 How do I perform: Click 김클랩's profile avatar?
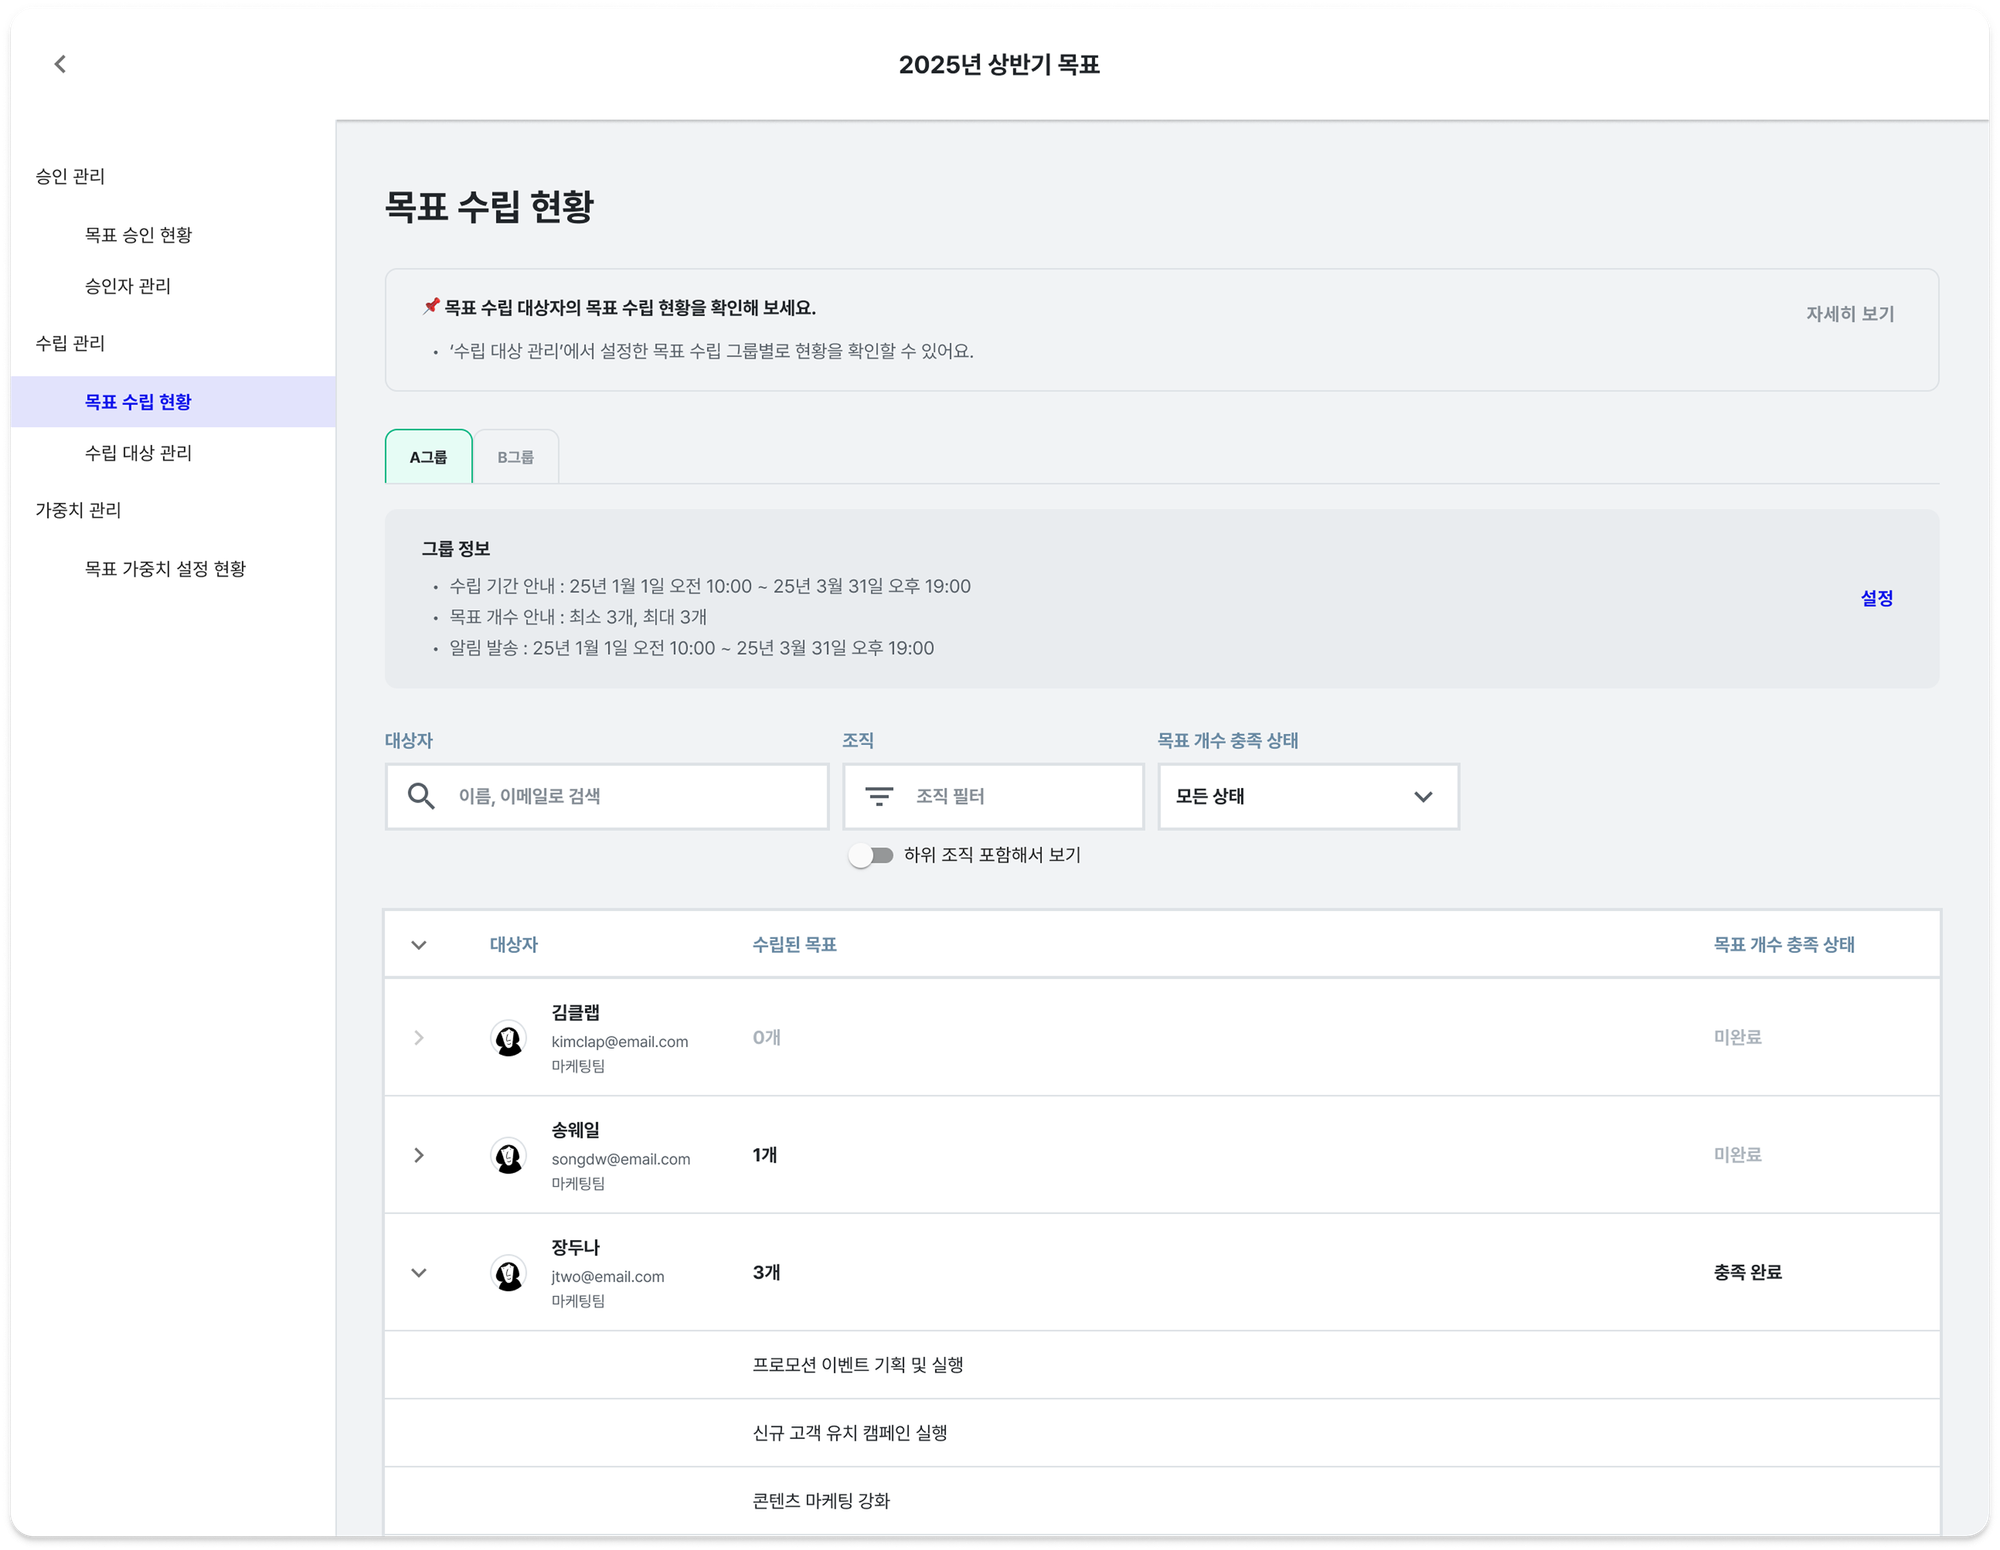coord(509,1037)
